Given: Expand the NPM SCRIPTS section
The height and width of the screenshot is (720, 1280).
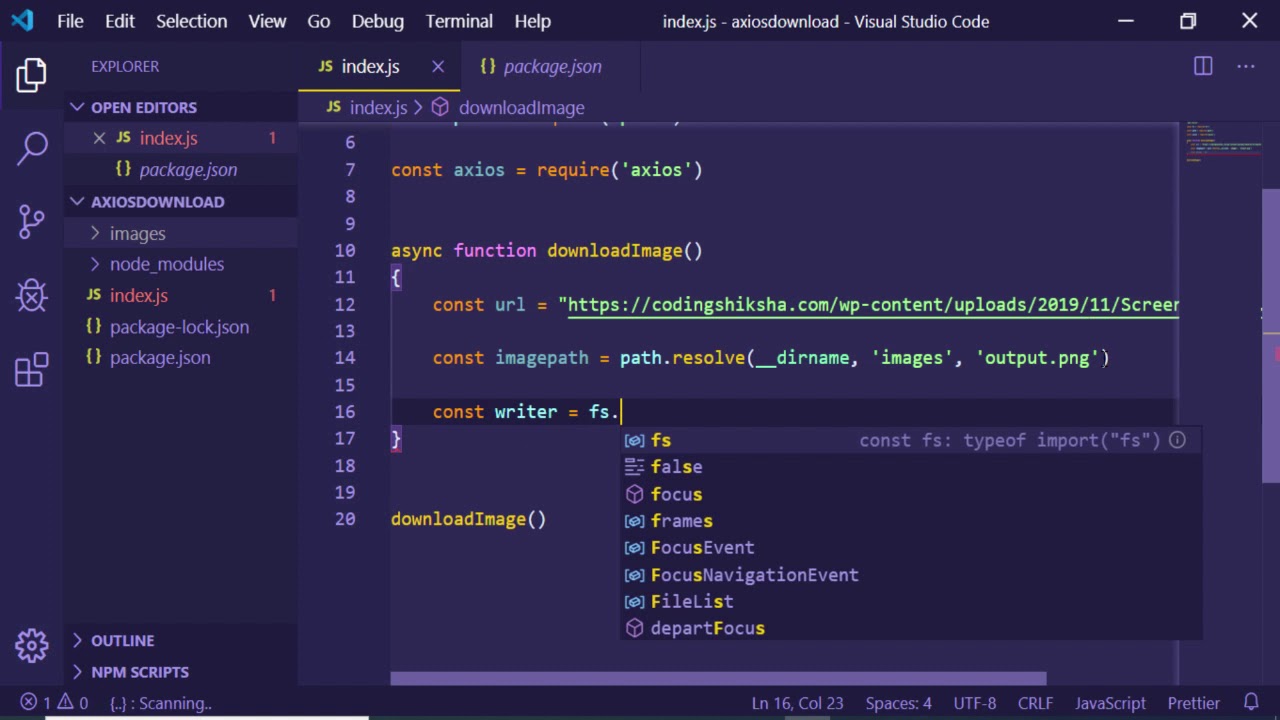Looking at the screenshot, I should click(x=139, y=672).
